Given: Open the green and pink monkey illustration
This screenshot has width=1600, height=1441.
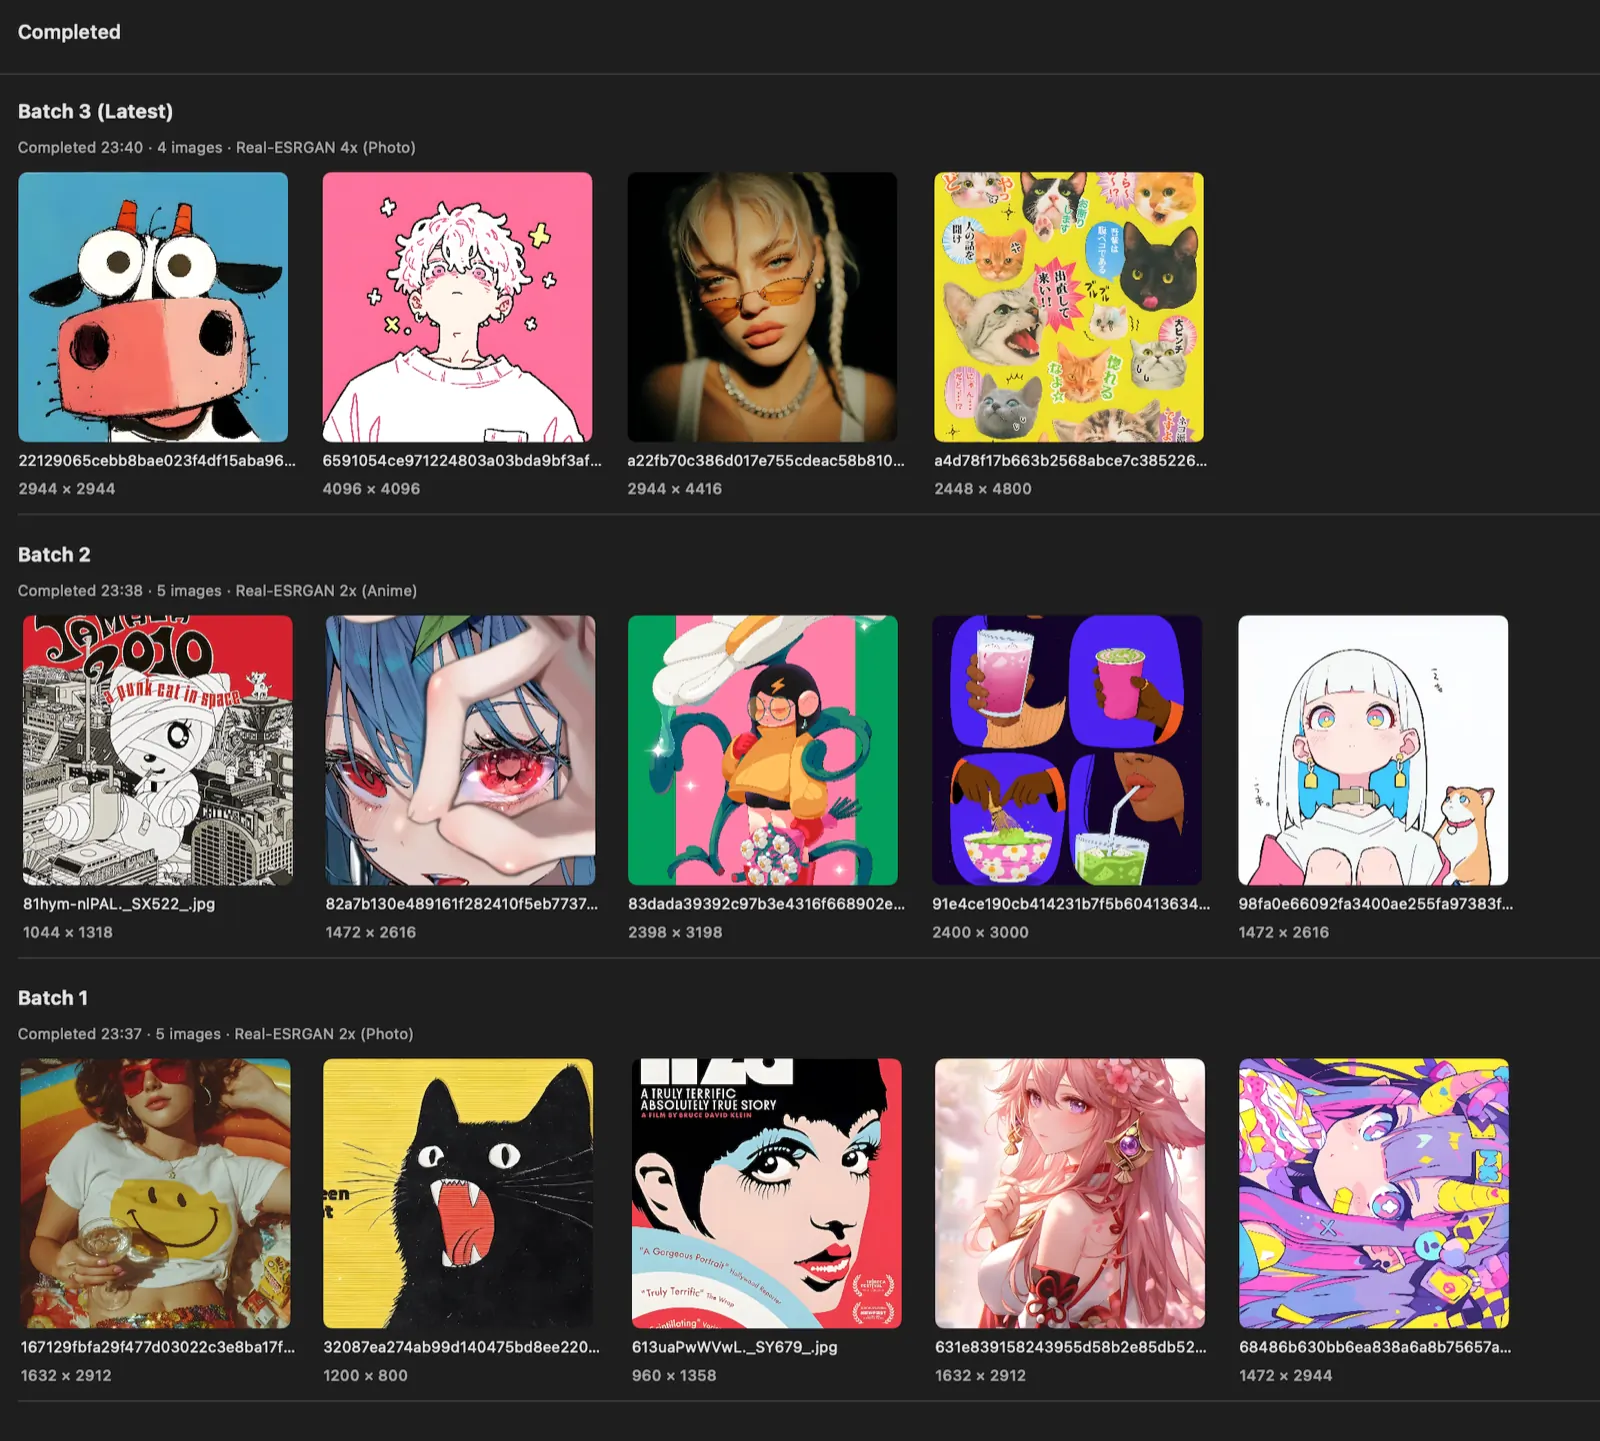Looking at the screenshot, I should click(763, 750).
